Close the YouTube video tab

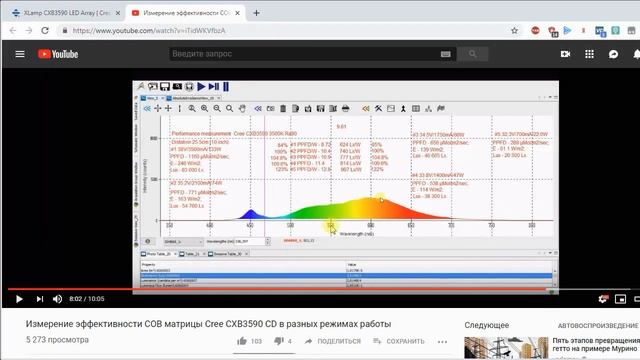(237, 13)
